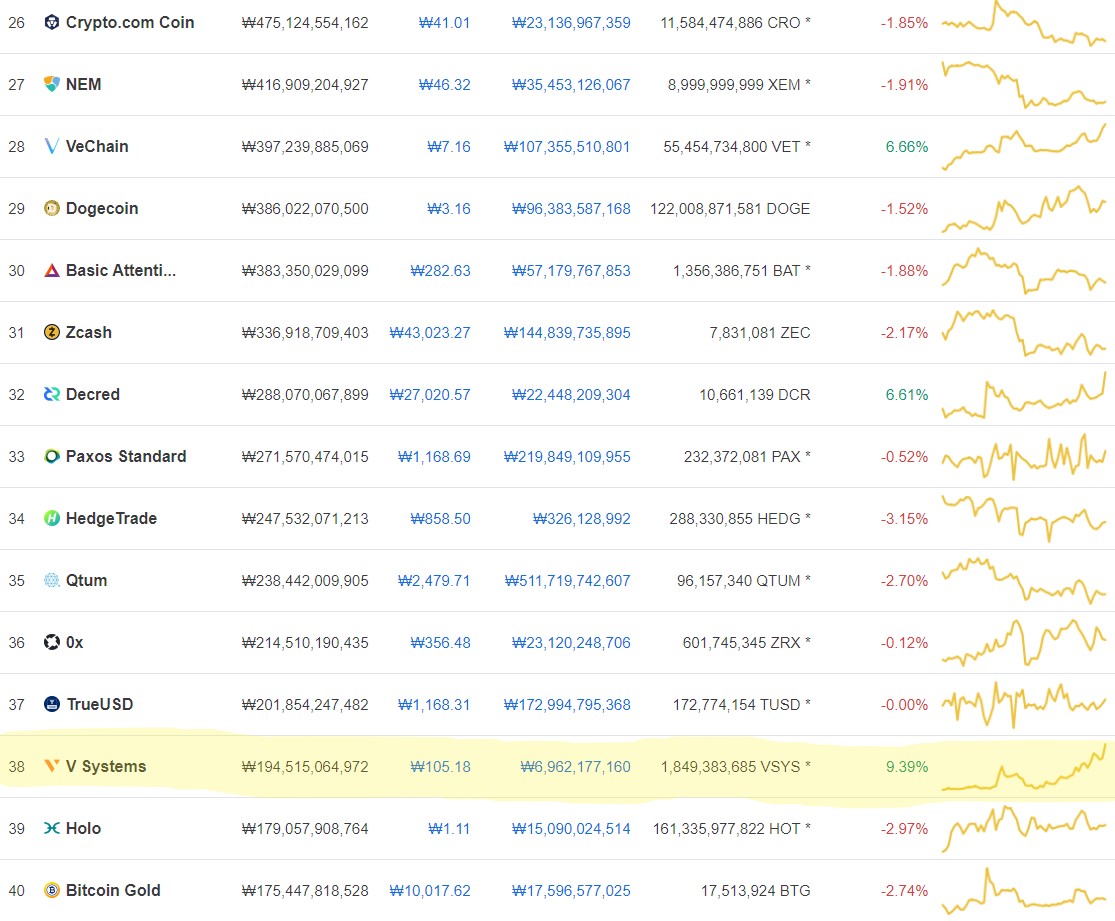Click Paxos Standard volume ₩219,849,109,955
The width and height of the screenshot is (1115, 921).
coord(567,457)
